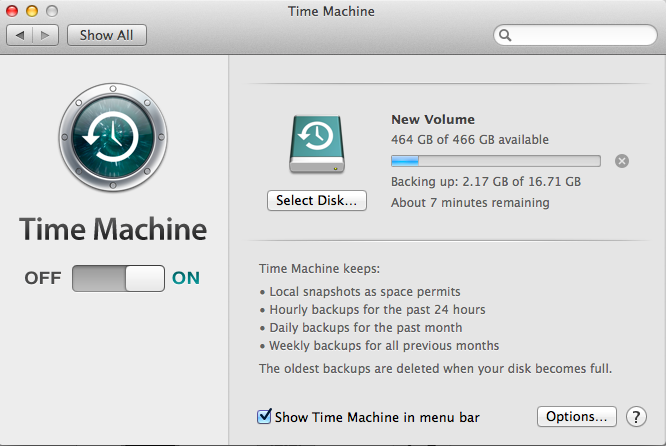Image resolution: width=666 pixels, height=446 pixels.
Task: Click the Backing up: 2.17 GB status
Action: coord(486,182)
